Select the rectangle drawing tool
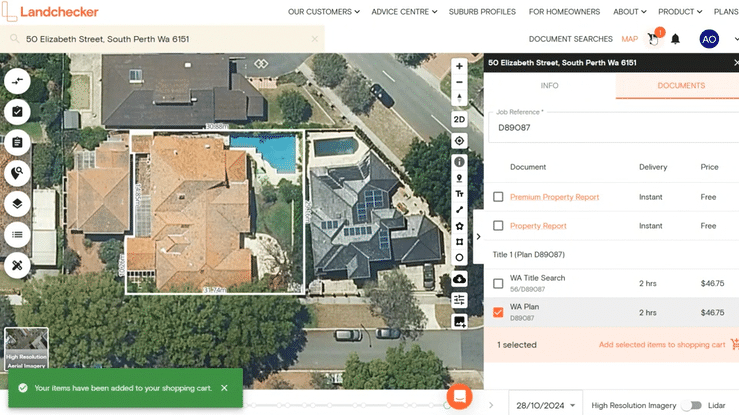Viewport: 739px width, 415px height. pos(459,242)
